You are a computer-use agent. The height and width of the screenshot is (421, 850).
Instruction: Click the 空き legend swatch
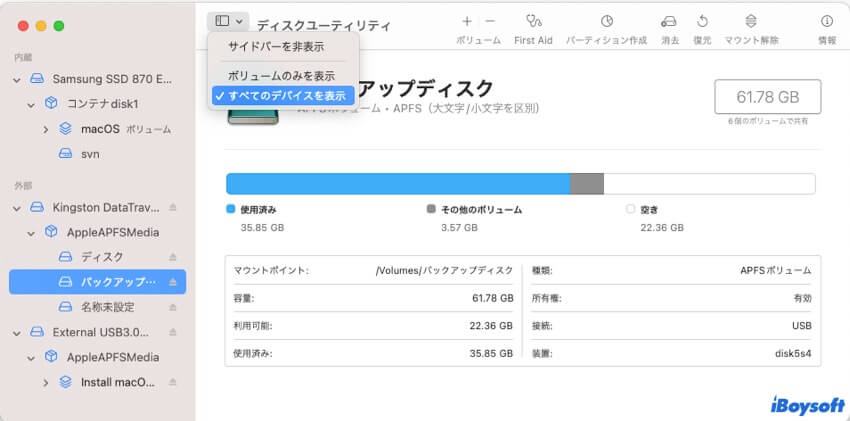pyautogui.click(x=630, y=209)
